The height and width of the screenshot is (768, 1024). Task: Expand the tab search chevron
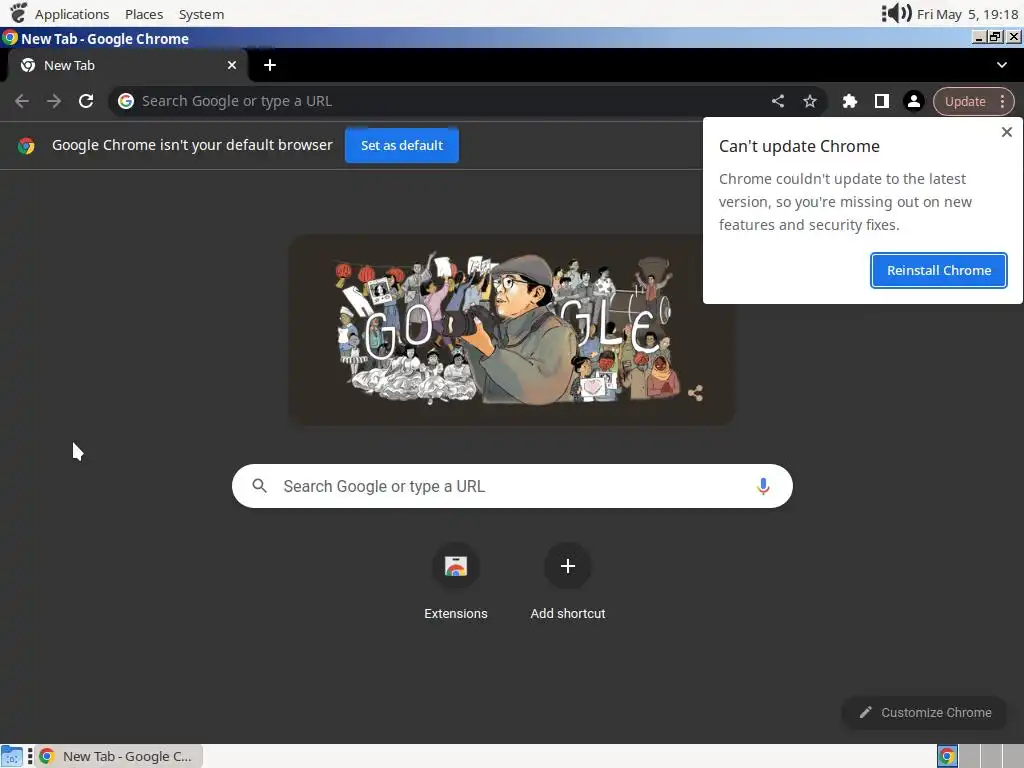coord(1002,65)
